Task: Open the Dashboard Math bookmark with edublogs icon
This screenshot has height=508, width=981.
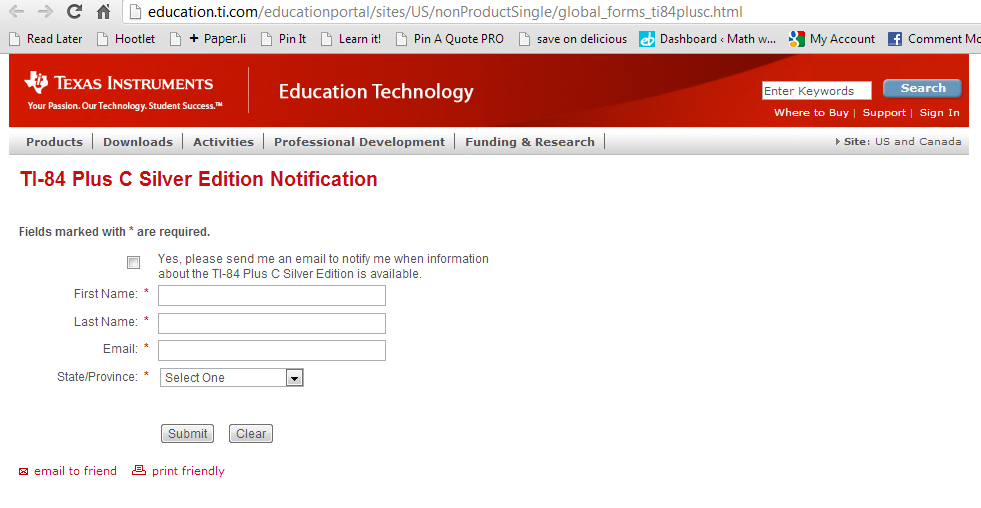Action: tap(708, 39)
